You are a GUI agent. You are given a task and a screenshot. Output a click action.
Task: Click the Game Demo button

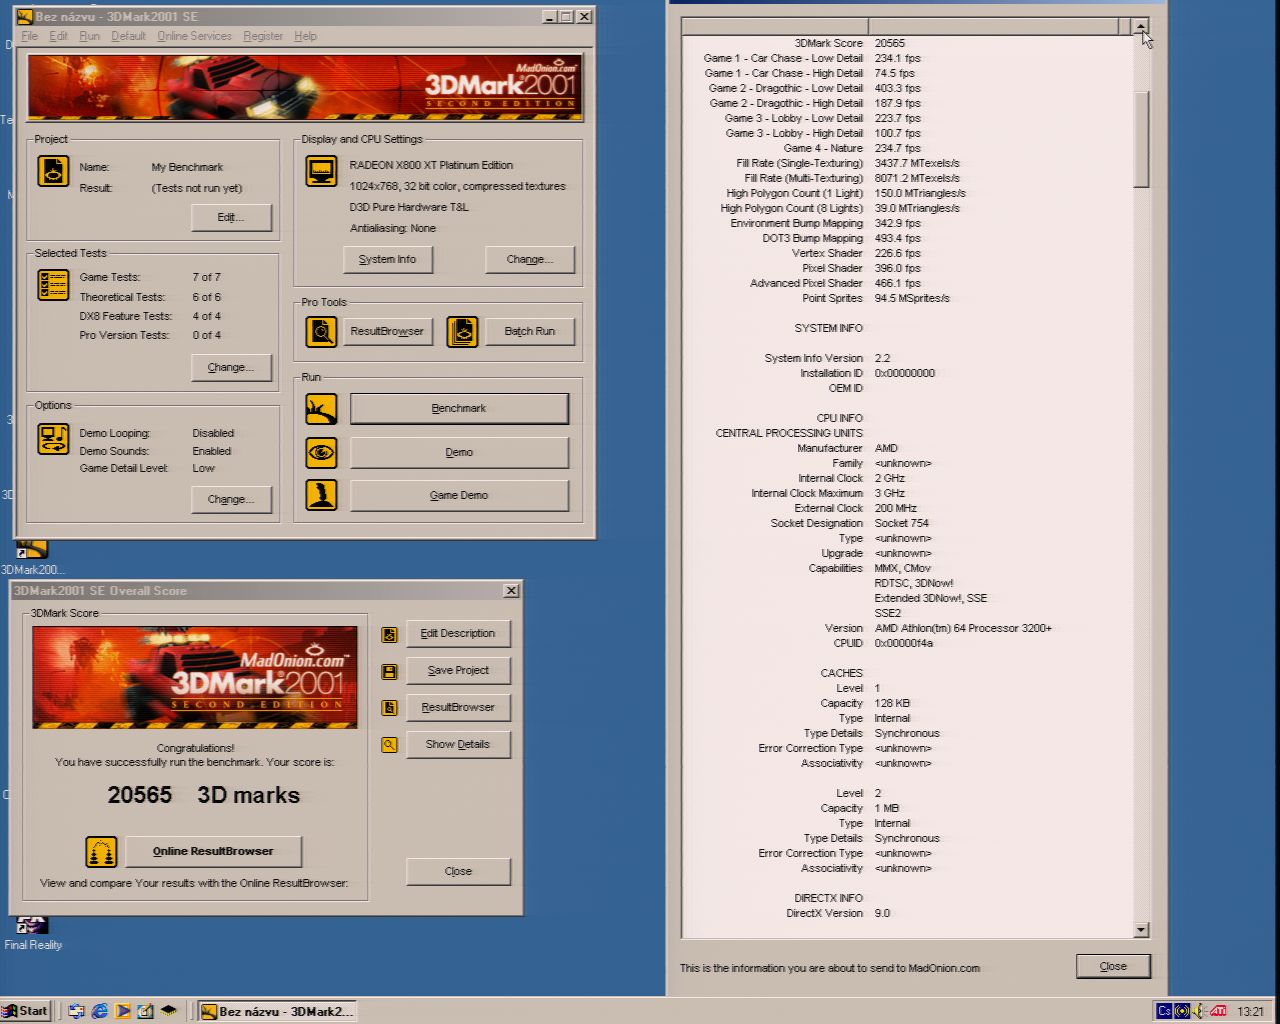point(459,495)
